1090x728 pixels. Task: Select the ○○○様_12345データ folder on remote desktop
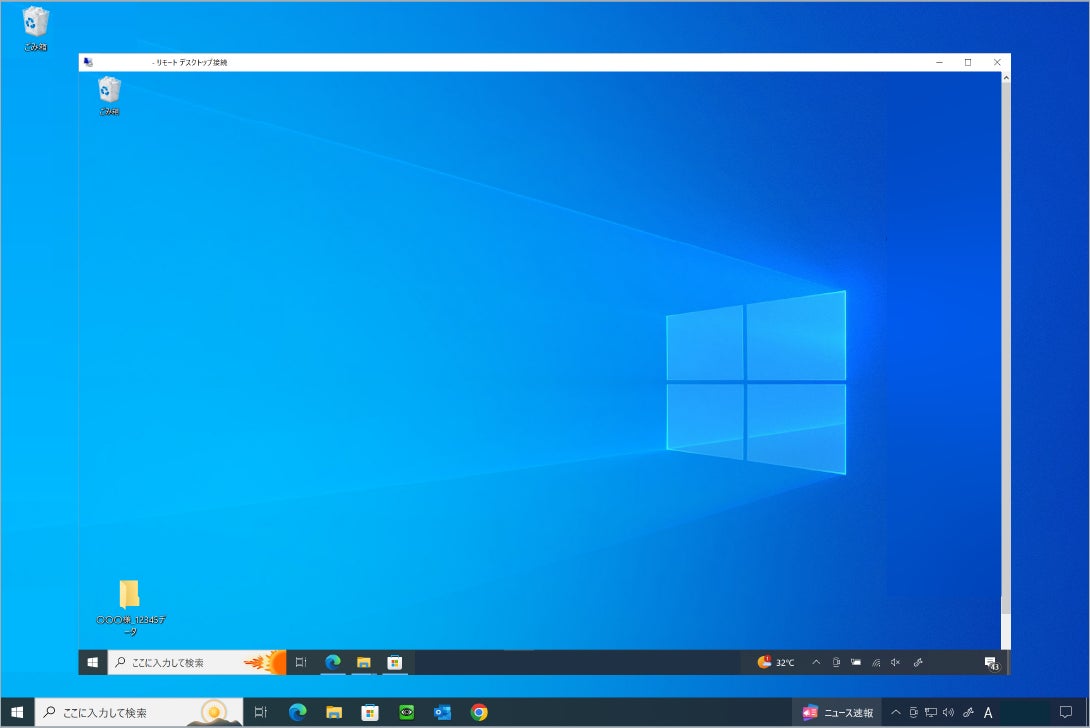[130, 608]
